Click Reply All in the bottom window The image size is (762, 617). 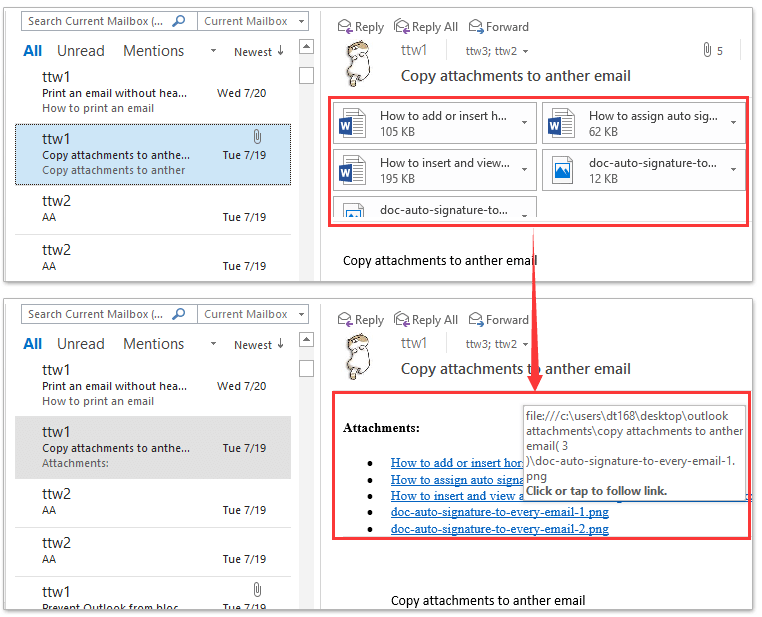(x=426, y=320)
